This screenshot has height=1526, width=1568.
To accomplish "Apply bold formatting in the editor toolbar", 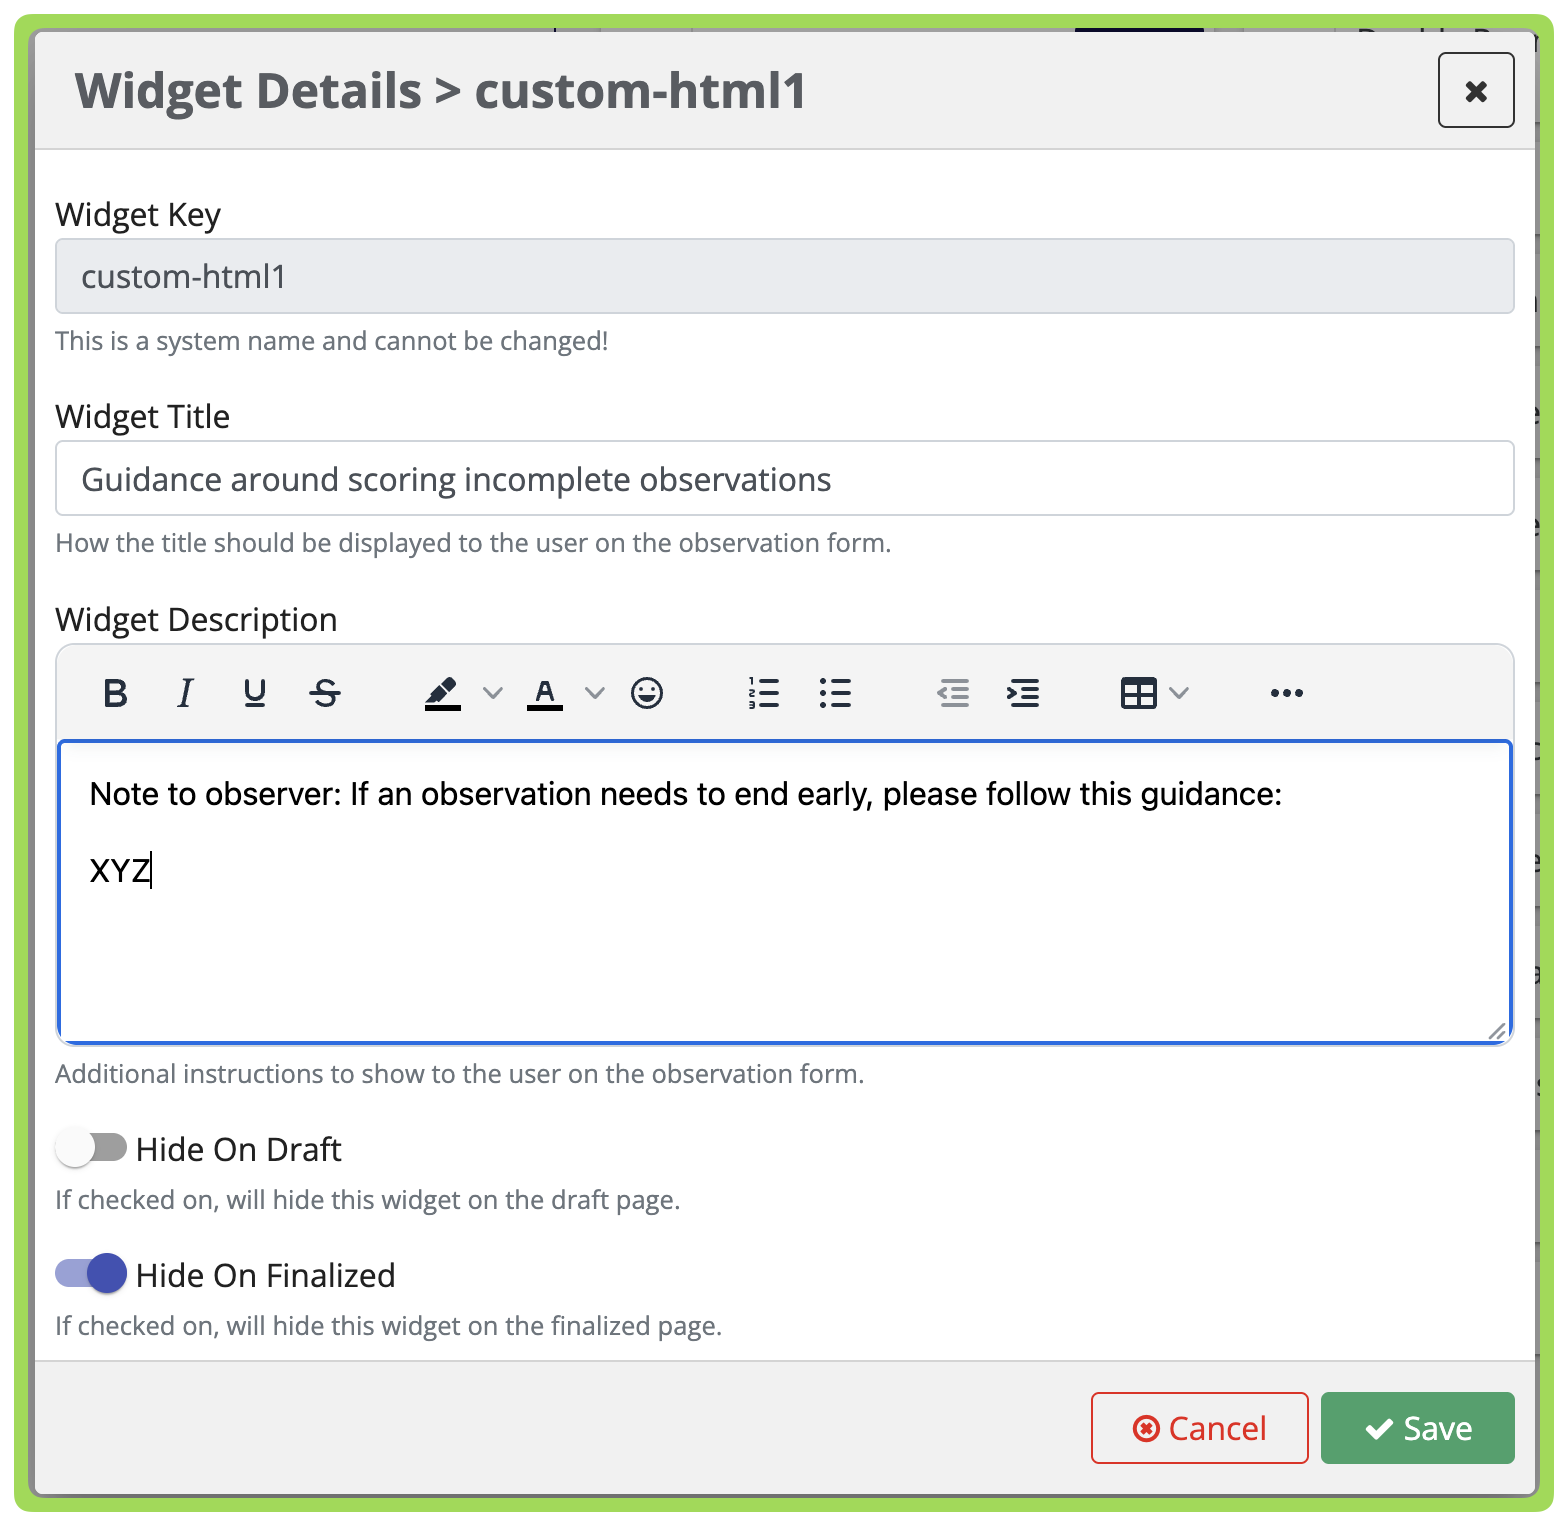I will (x=115, y=693).
